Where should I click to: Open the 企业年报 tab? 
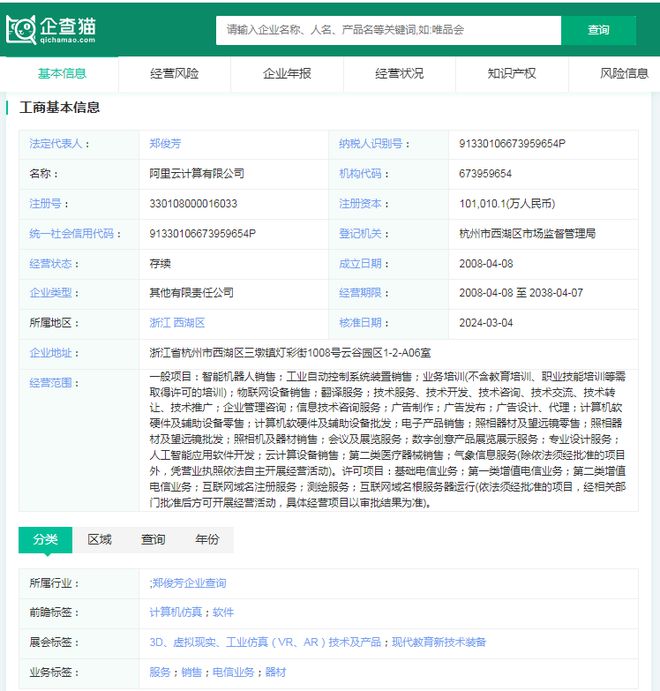287,74
